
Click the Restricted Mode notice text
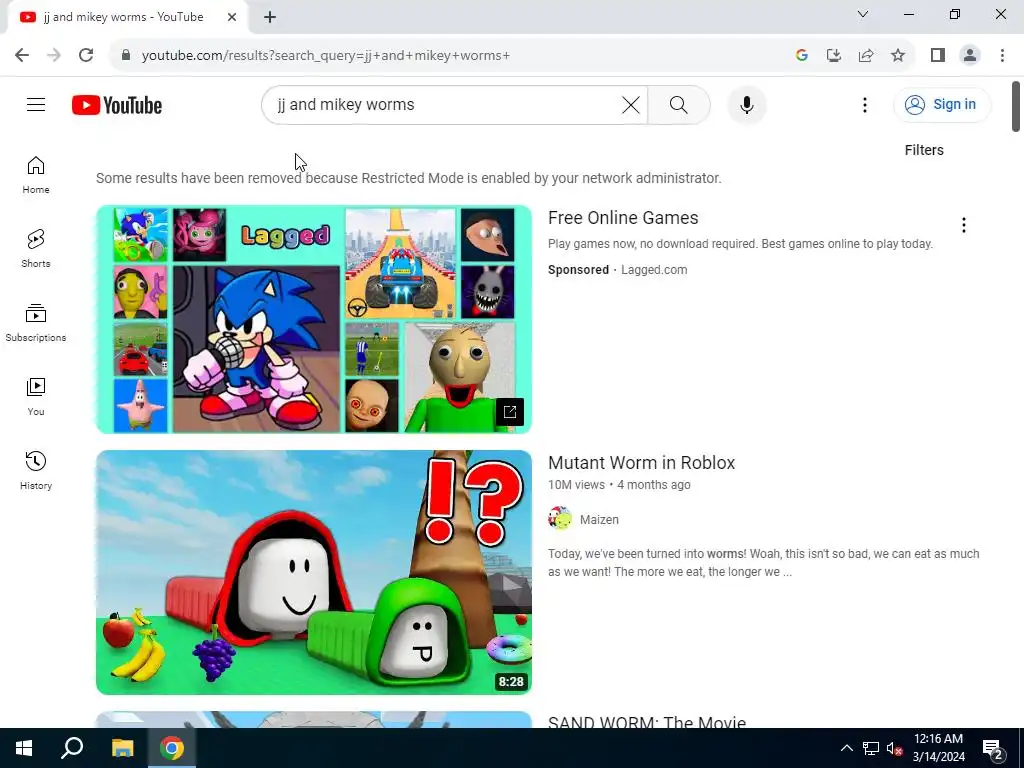(409, 178)
